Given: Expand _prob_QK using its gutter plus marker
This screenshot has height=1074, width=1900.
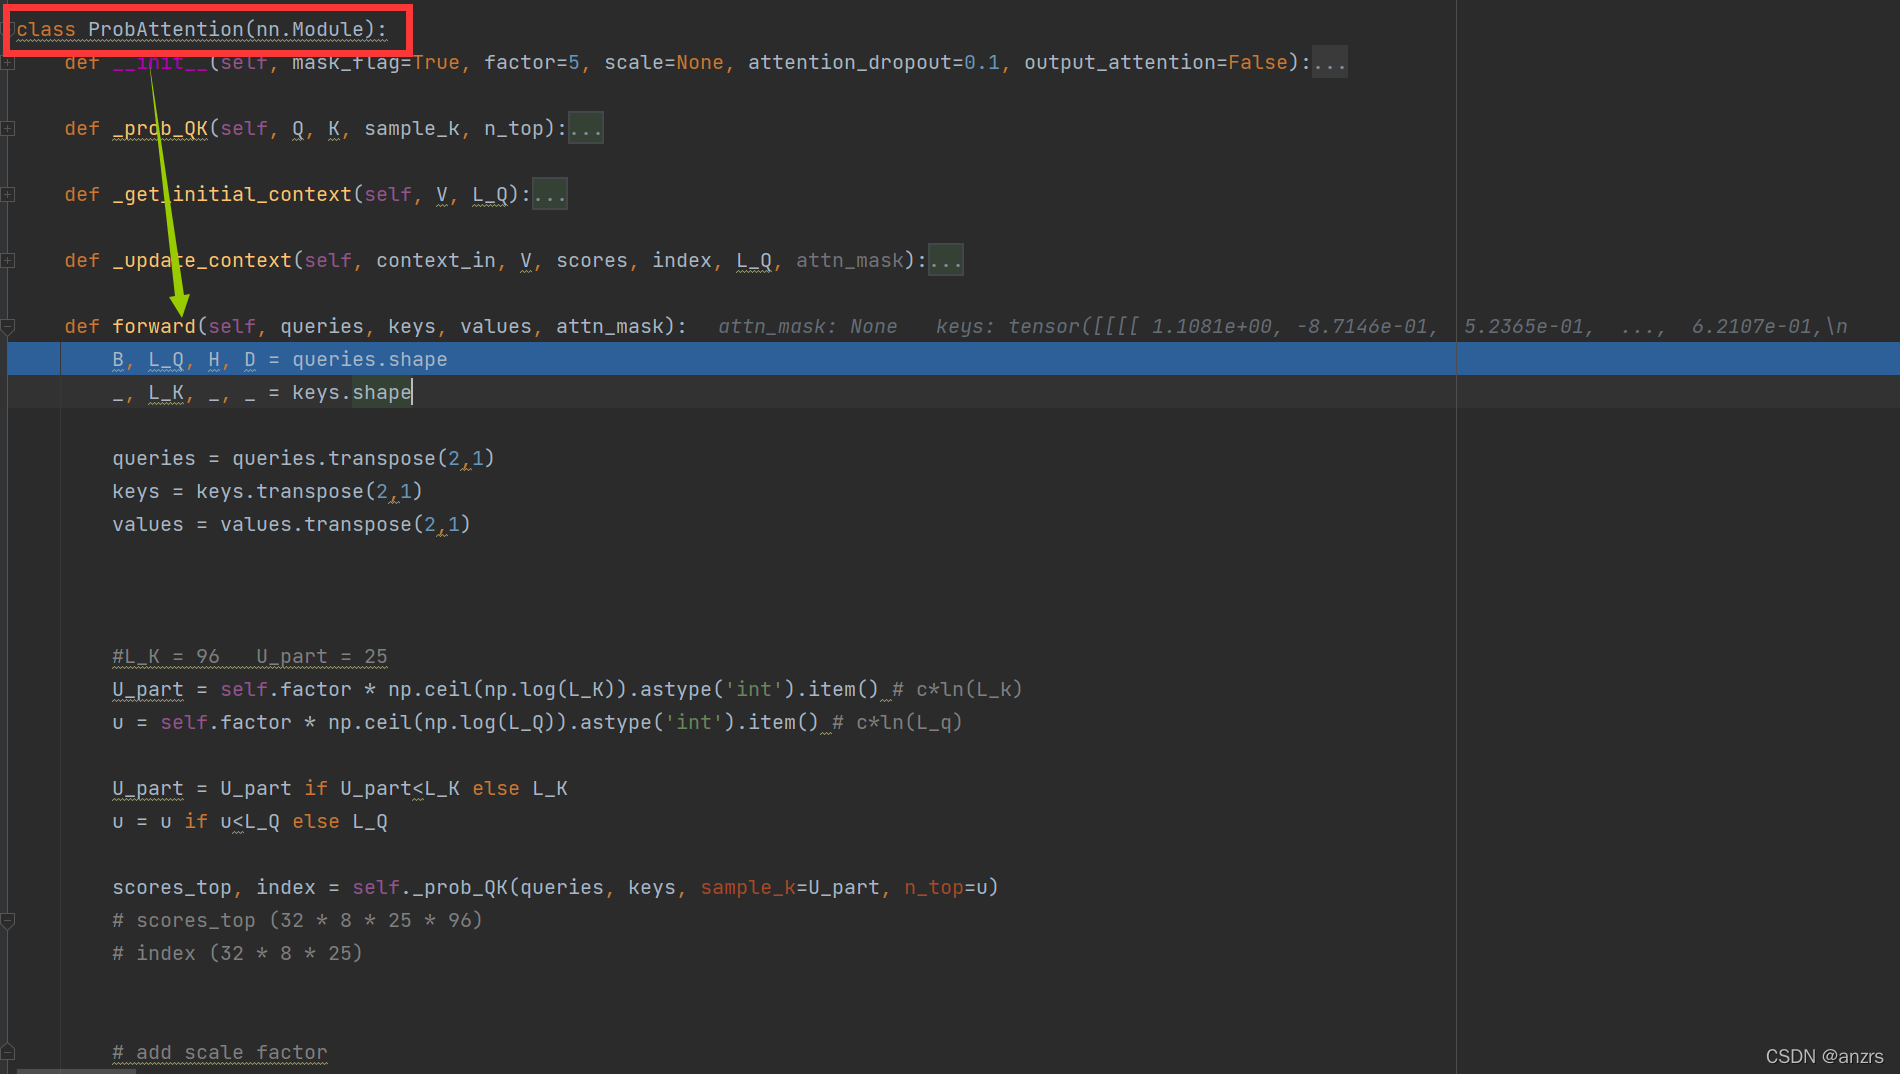Looking at the screenshot, I should point(8,128).
